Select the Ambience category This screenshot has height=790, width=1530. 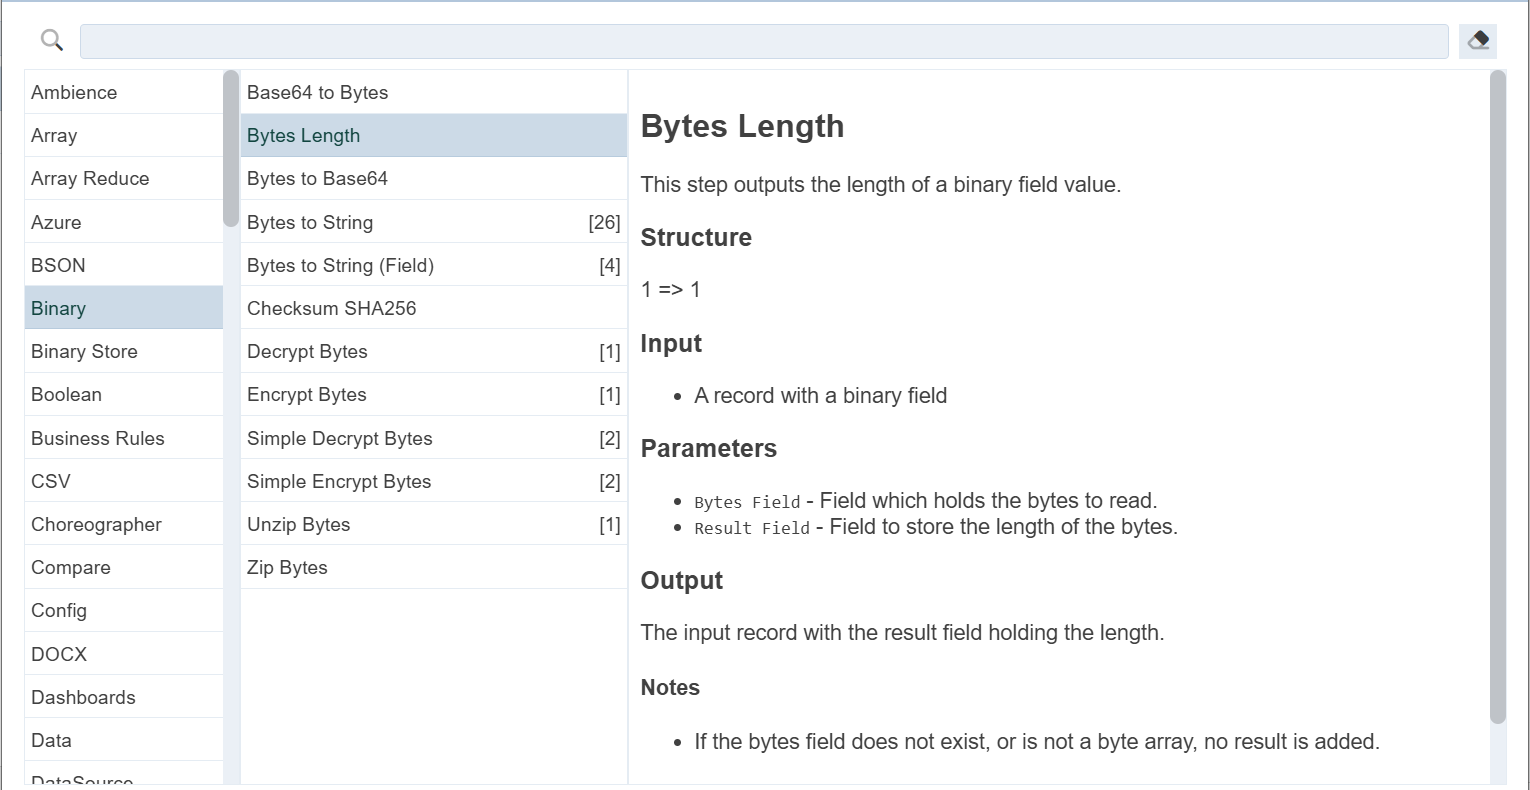pos(74,93)
